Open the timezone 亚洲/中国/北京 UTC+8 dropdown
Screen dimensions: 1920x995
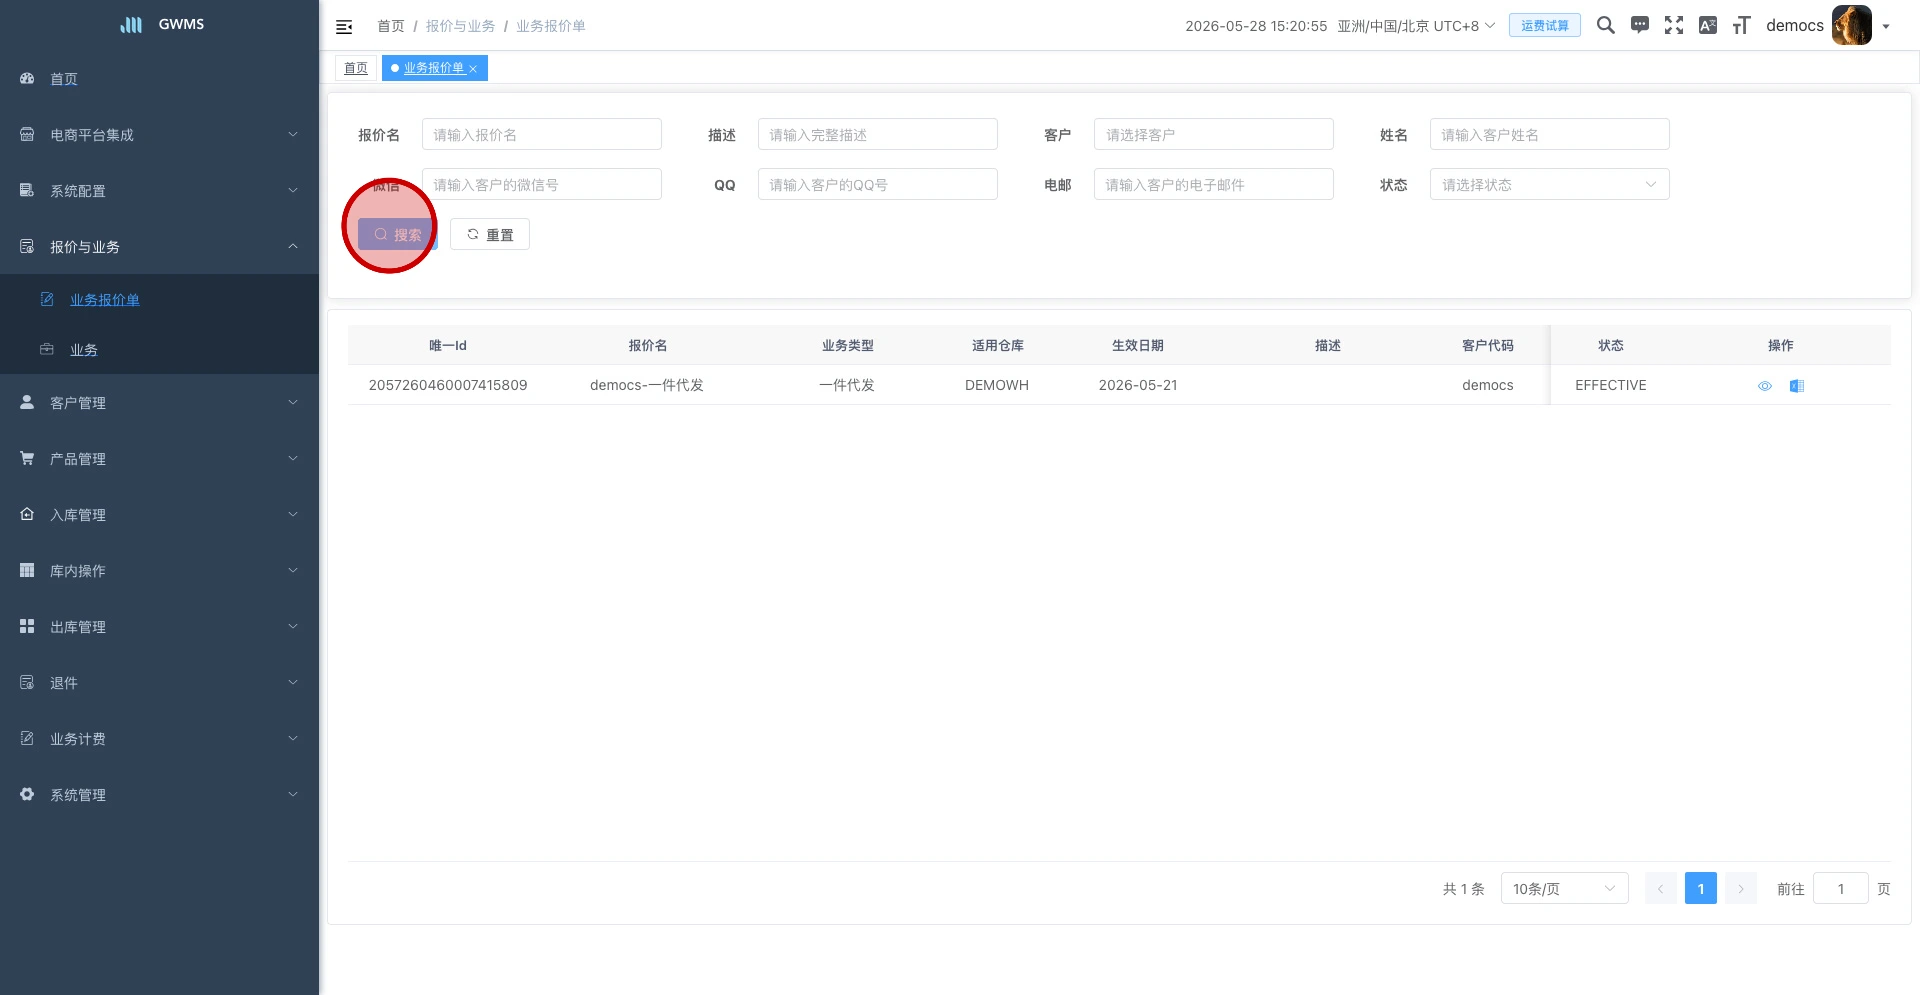(1416, 26)
